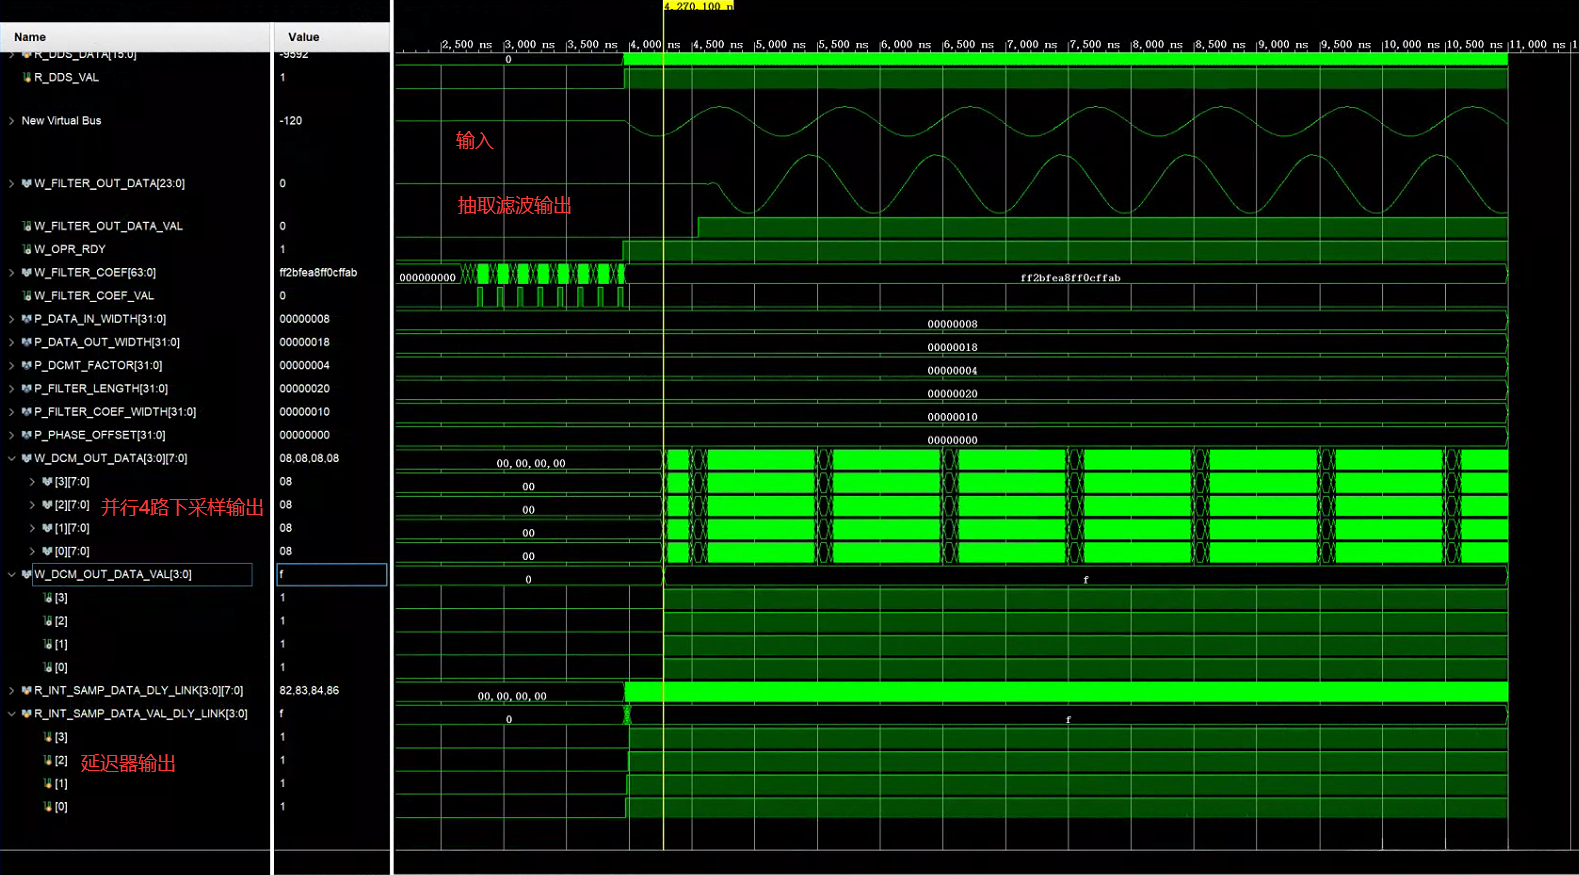Collapse the W_DCM_OUT_DATA[3:0][7:0] bus

coord(12,459)
